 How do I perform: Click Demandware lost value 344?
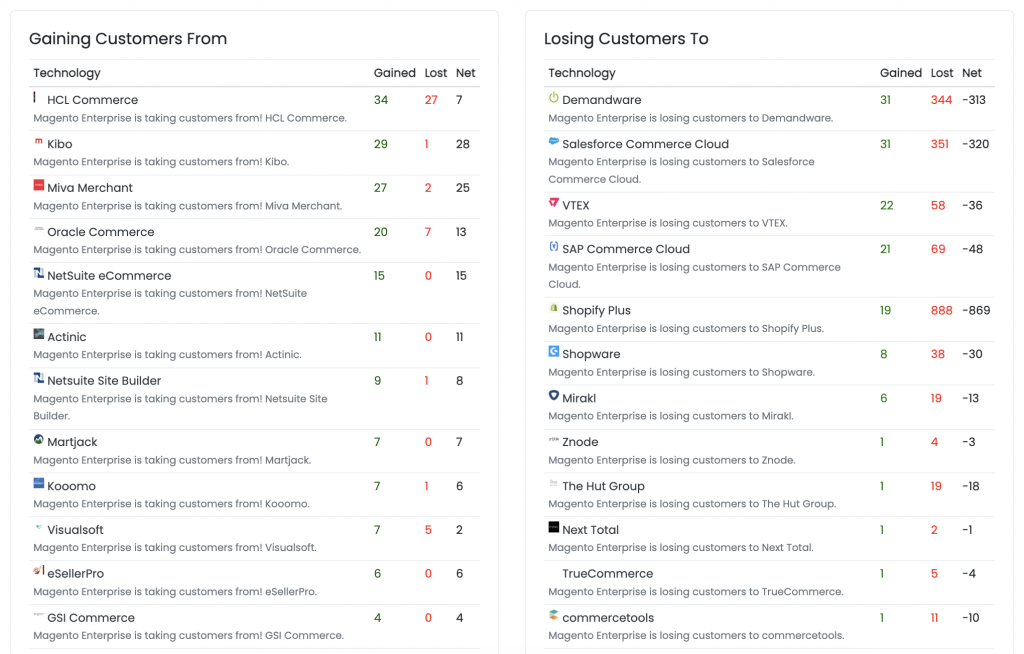click(x=941, y=100)
